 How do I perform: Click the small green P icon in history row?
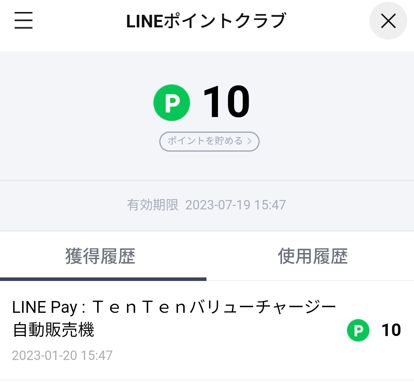click(x=358, y=330)
